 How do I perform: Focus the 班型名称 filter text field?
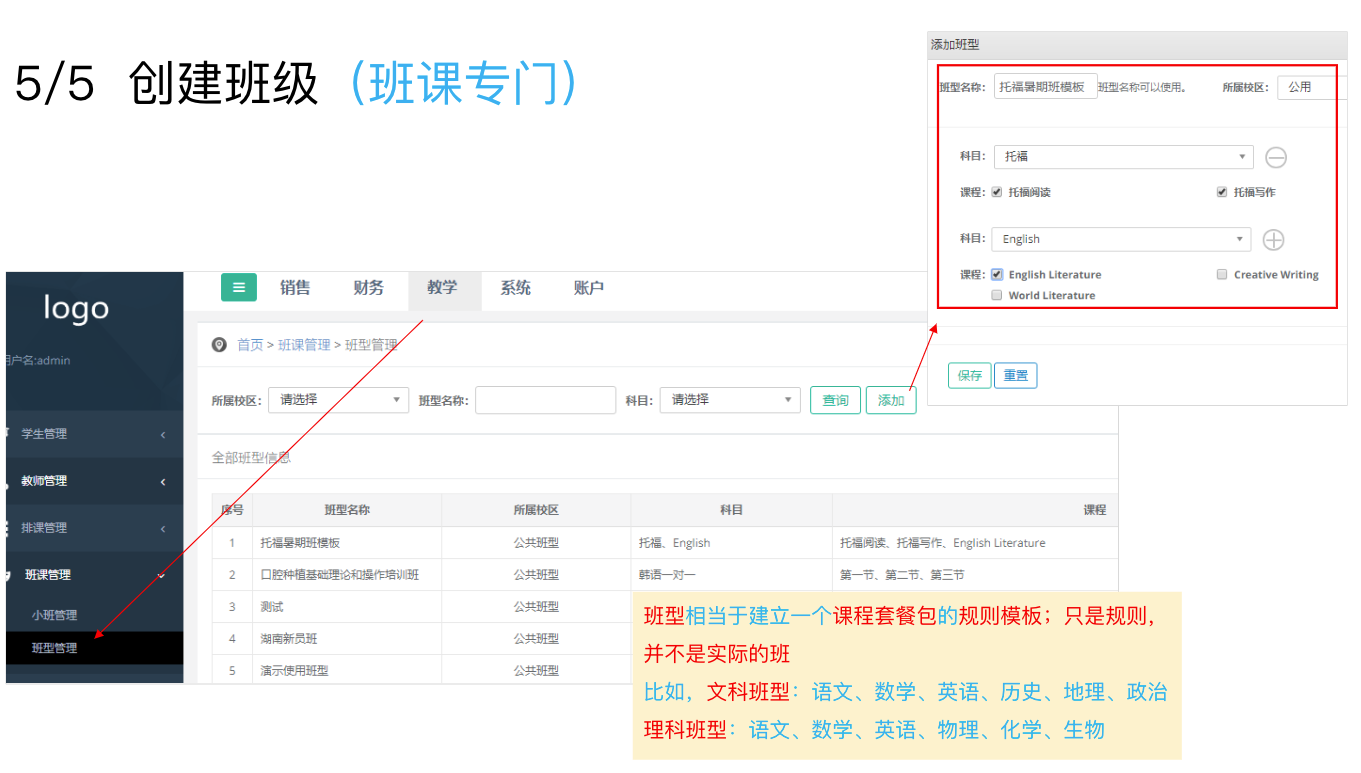pos(545,400)
